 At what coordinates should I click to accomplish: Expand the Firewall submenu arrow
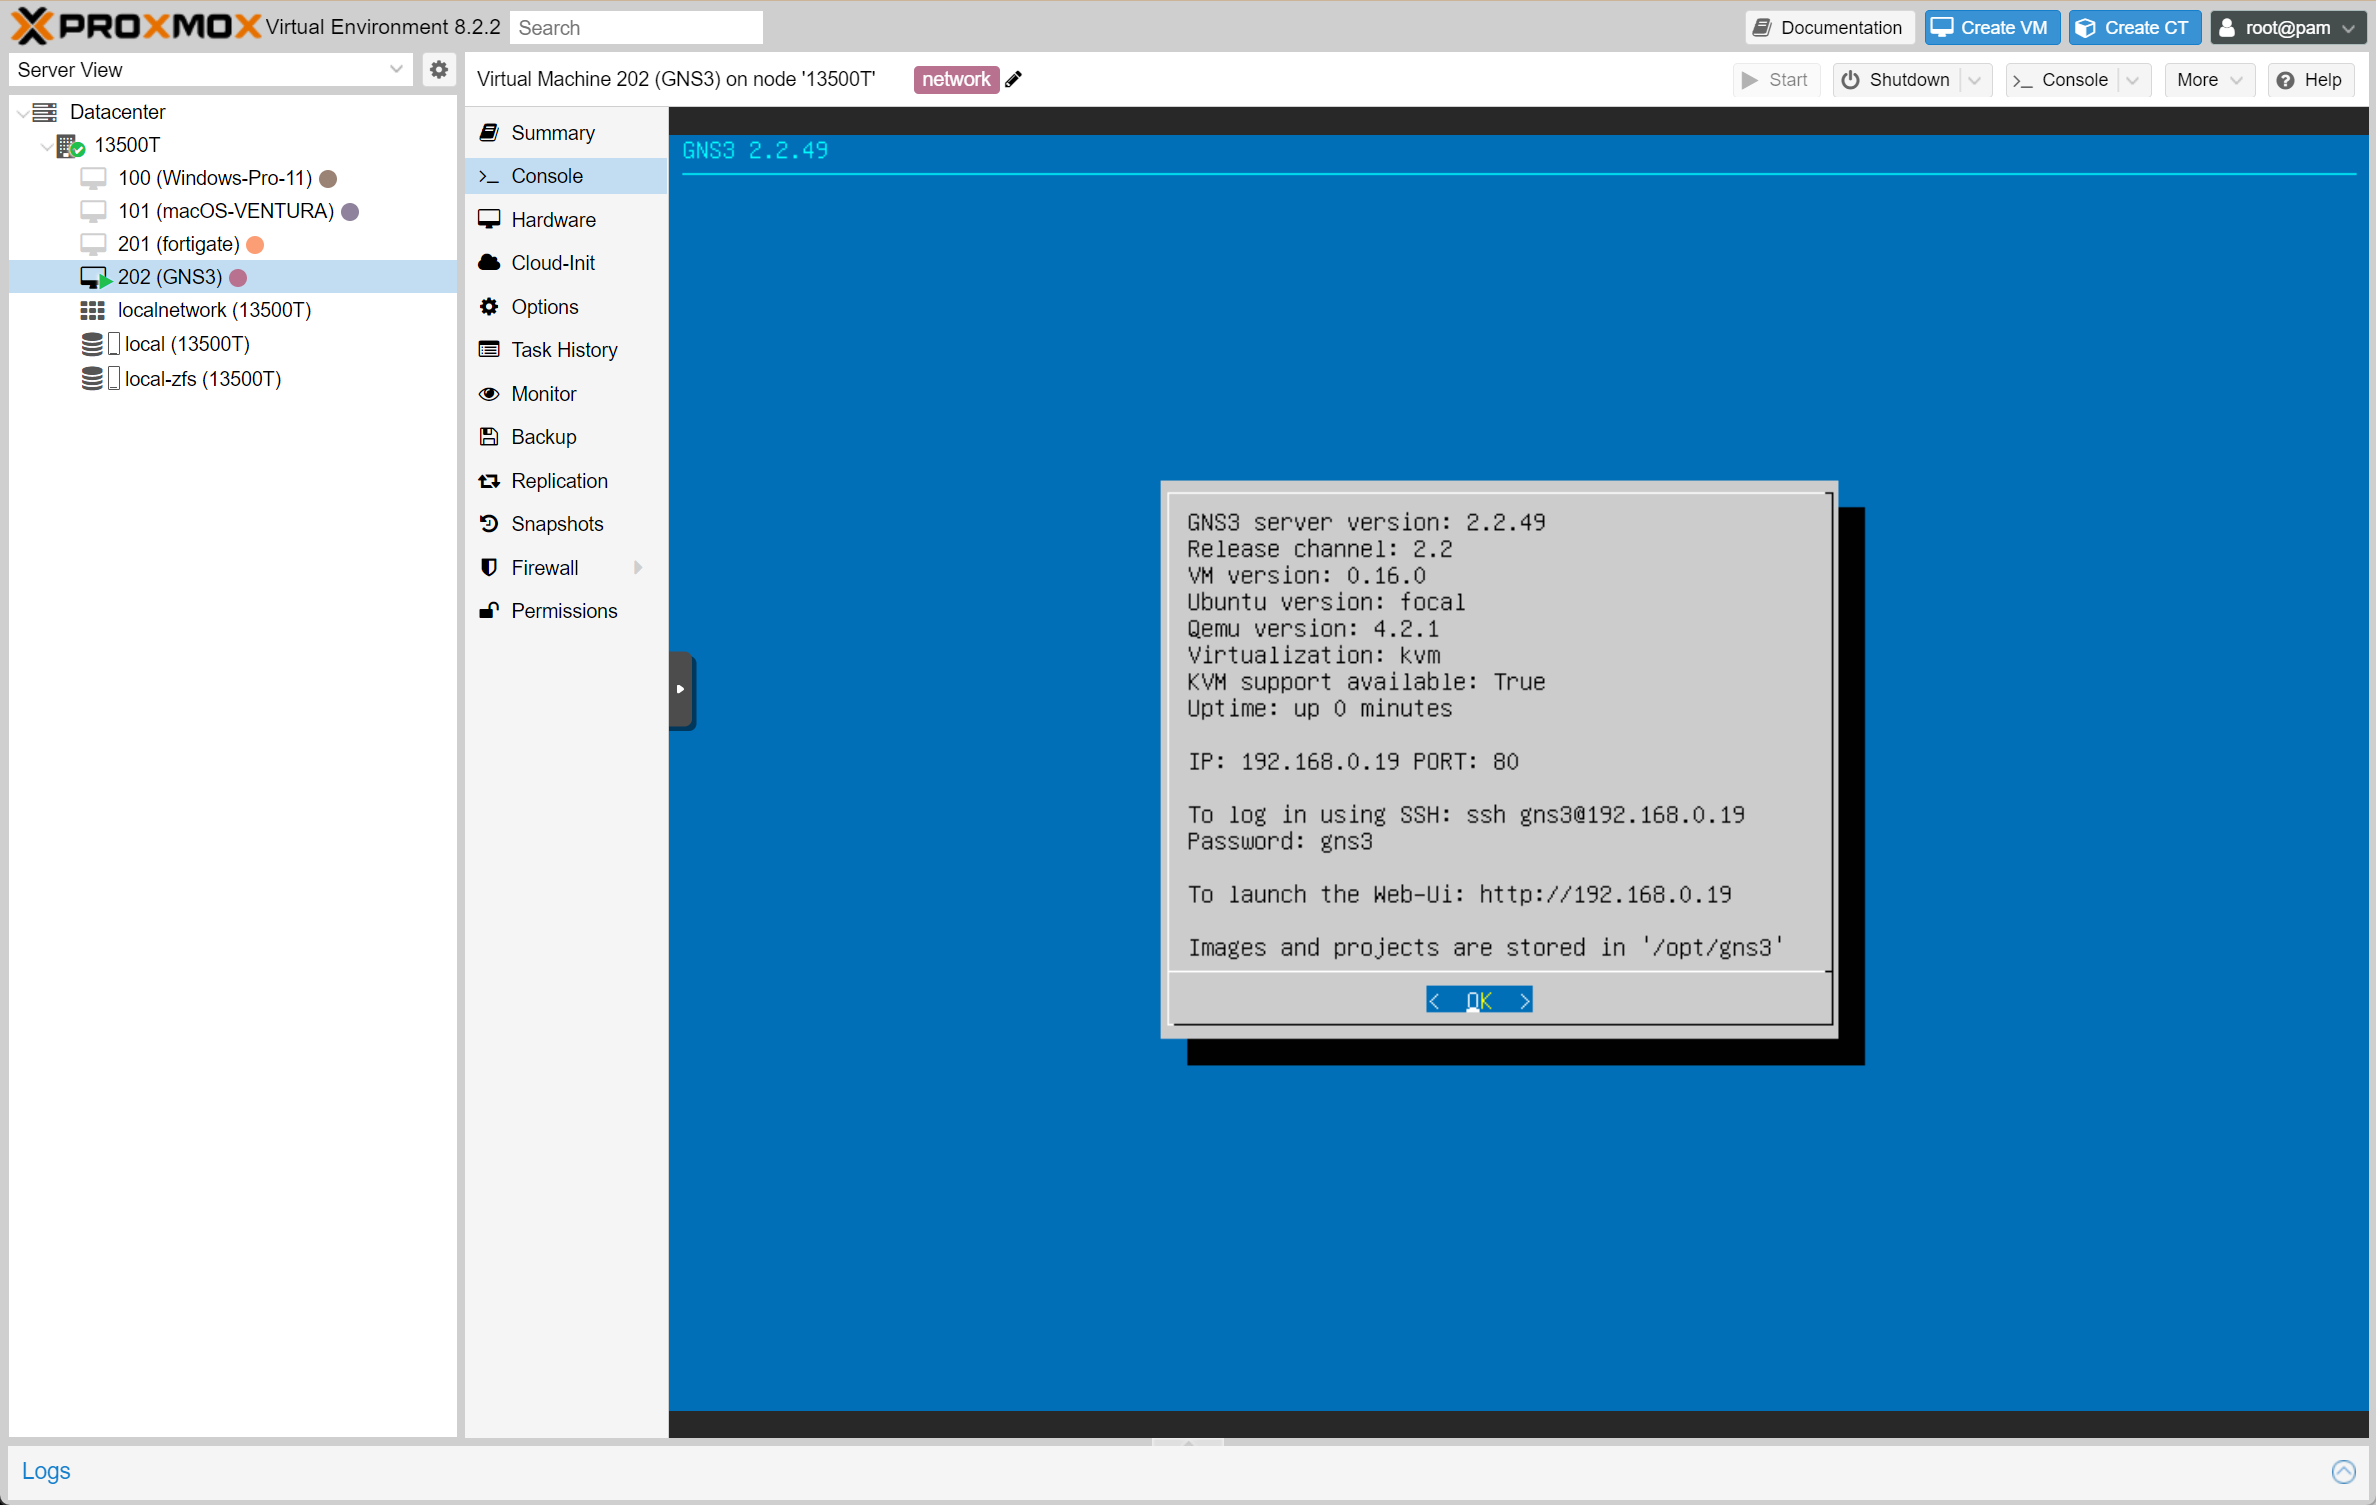pyautogui.click(x=638, y=568)
